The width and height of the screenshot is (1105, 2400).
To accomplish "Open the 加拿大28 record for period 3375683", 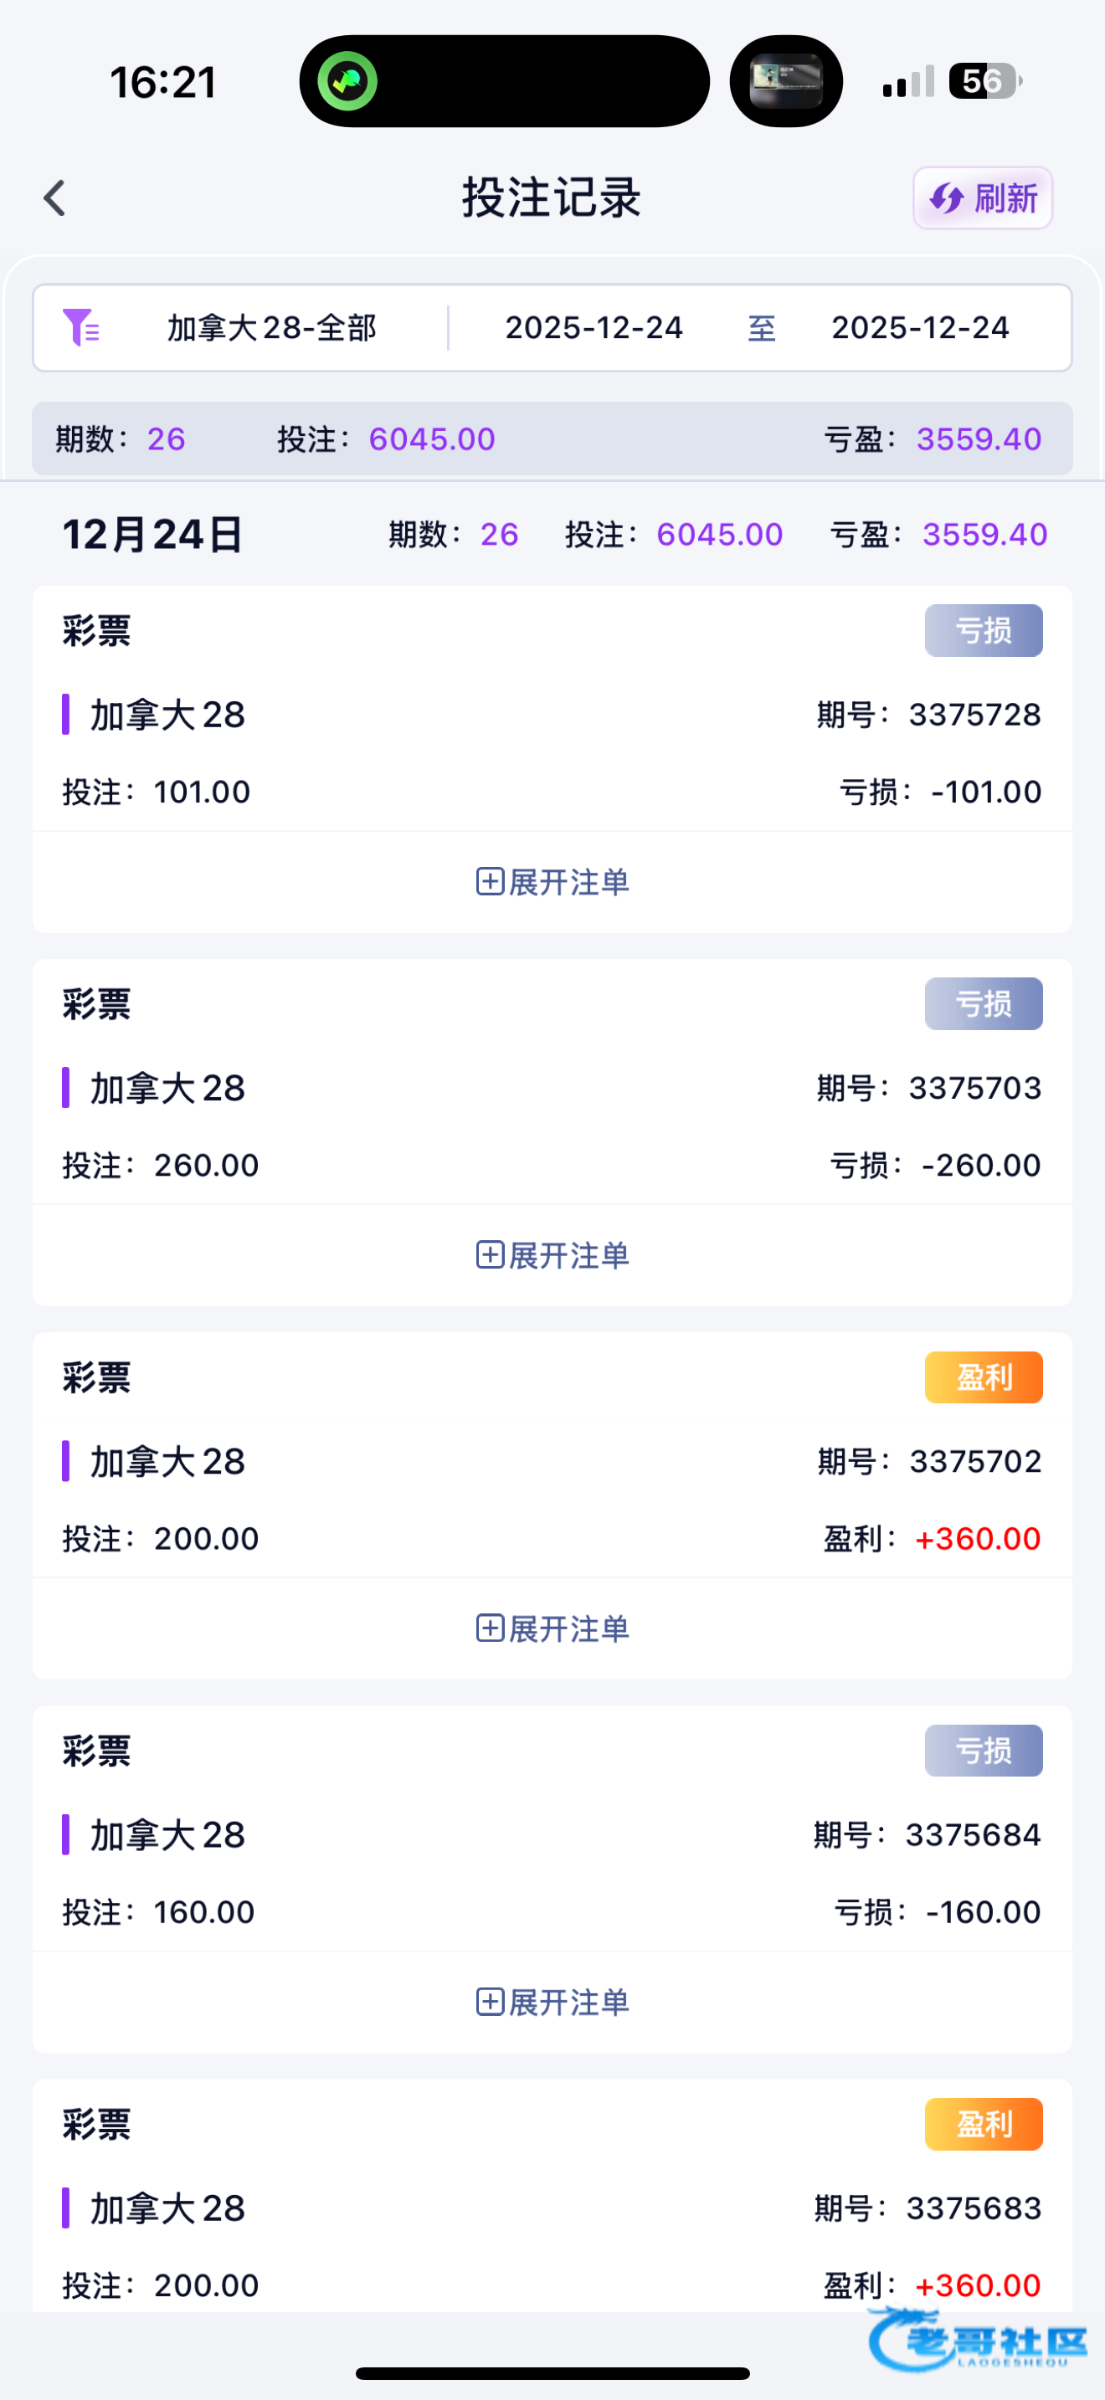I will [168, 2208].
